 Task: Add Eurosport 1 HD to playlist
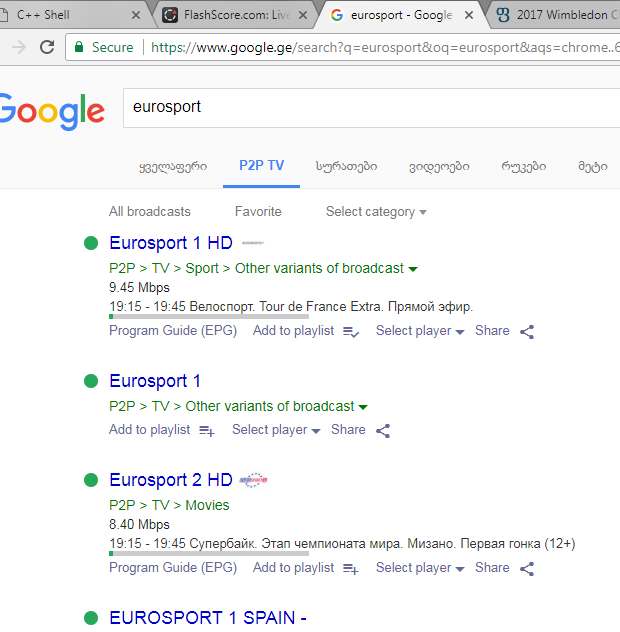click(293, 331)
